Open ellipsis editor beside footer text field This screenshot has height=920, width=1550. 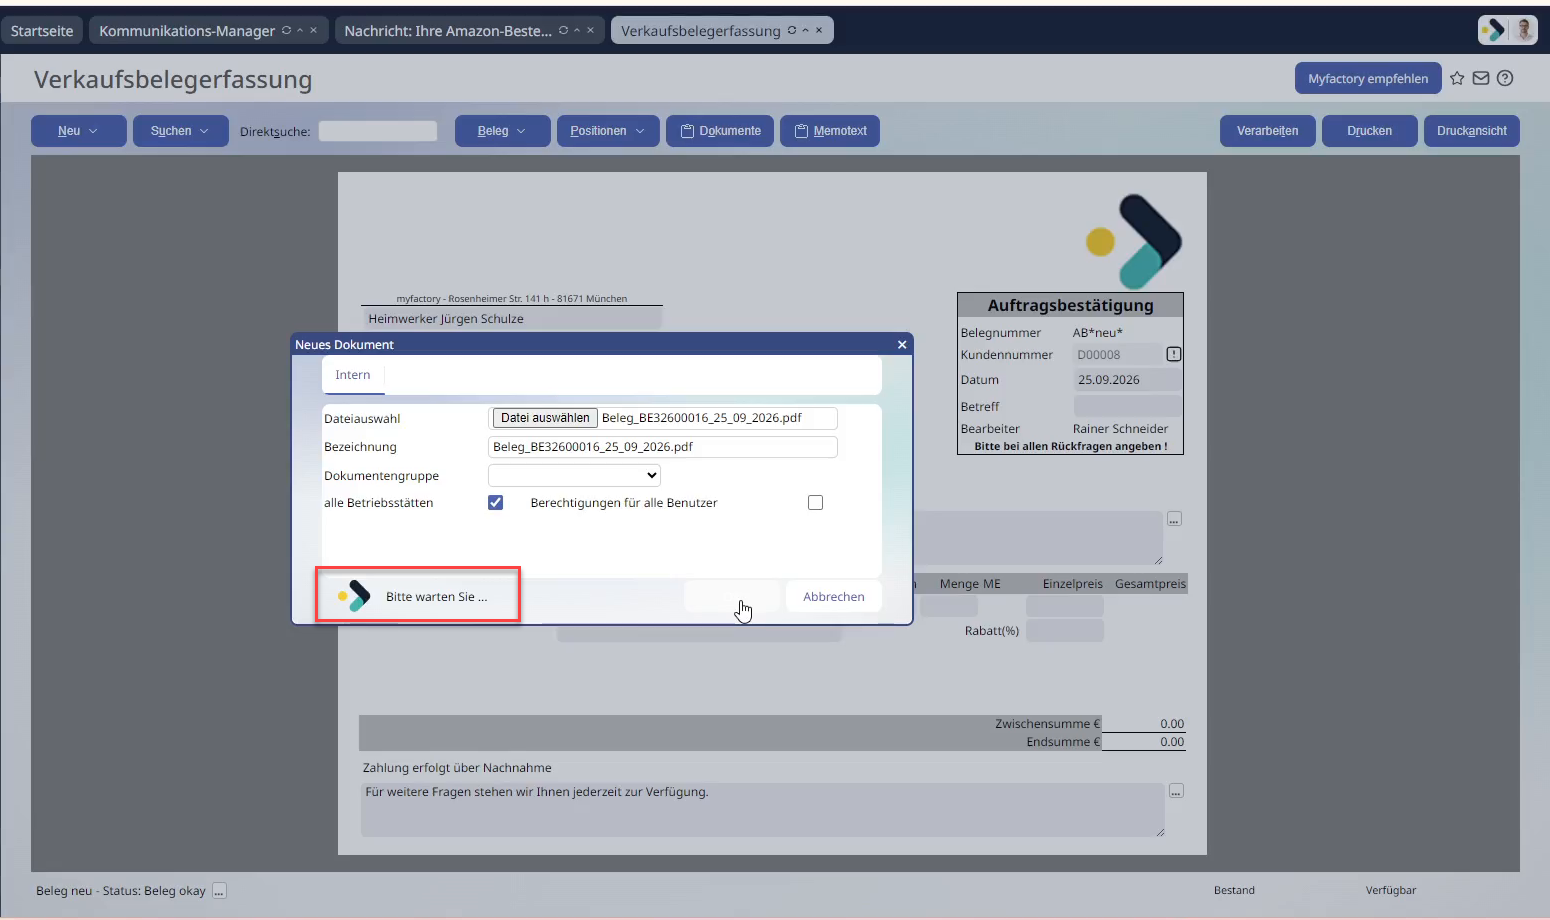1176,791
